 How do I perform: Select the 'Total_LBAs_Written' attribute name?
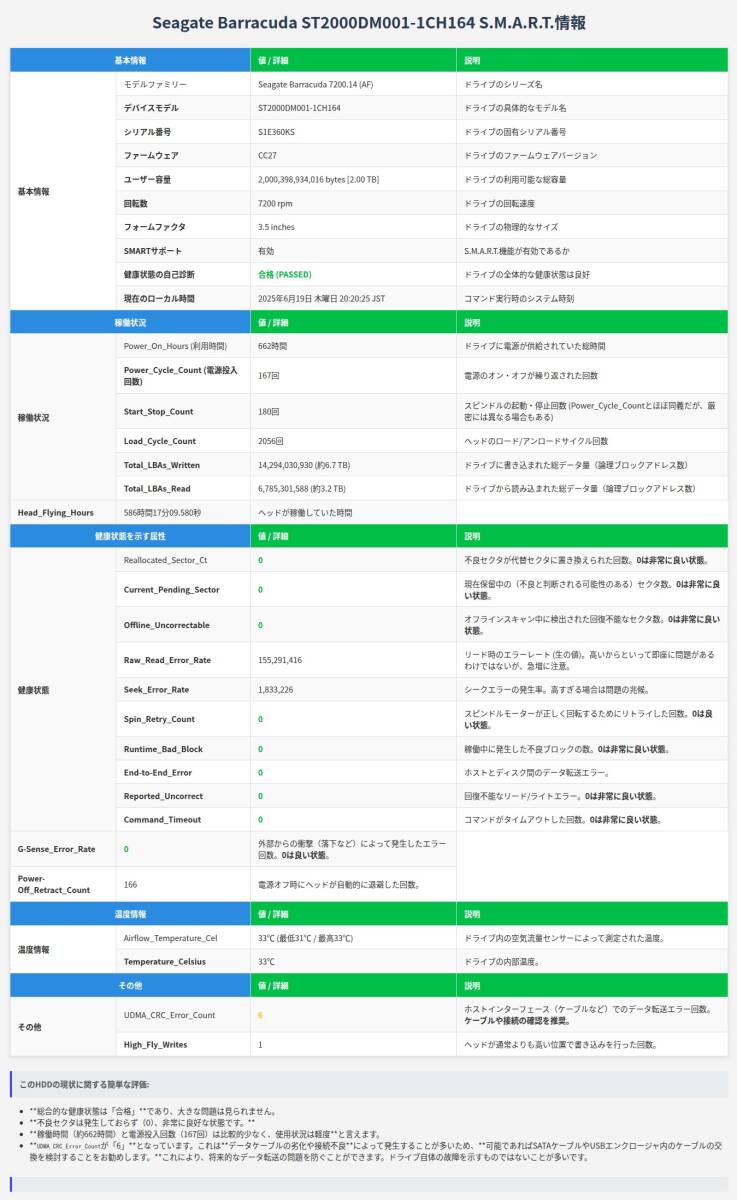[162, 465]
